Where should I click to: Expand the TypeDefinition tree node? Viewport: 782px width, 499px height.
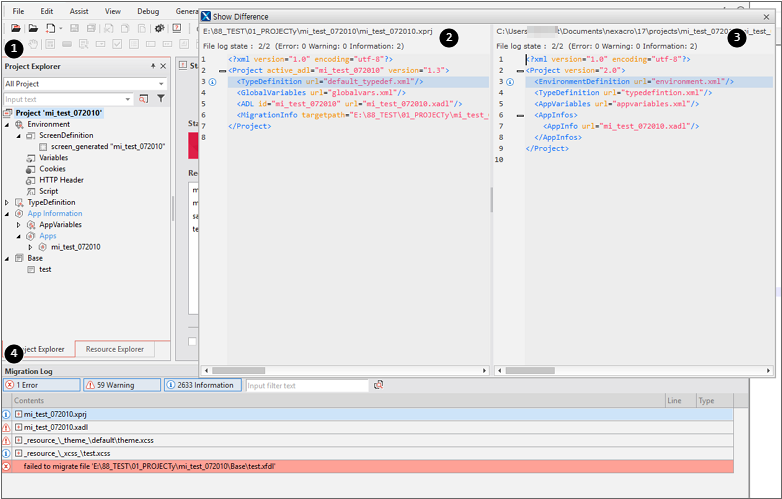point(8,202)
